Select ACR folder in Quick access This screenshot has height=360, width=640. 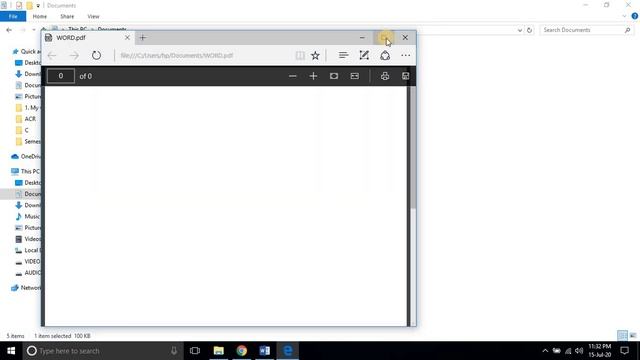[x=27, y=119]
